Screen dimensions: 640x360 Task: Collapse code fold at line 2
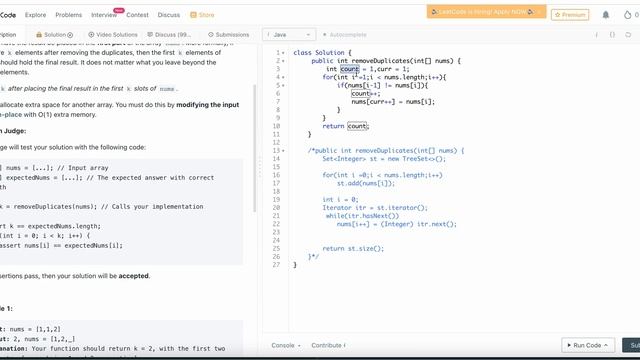[x=283, y=61]
